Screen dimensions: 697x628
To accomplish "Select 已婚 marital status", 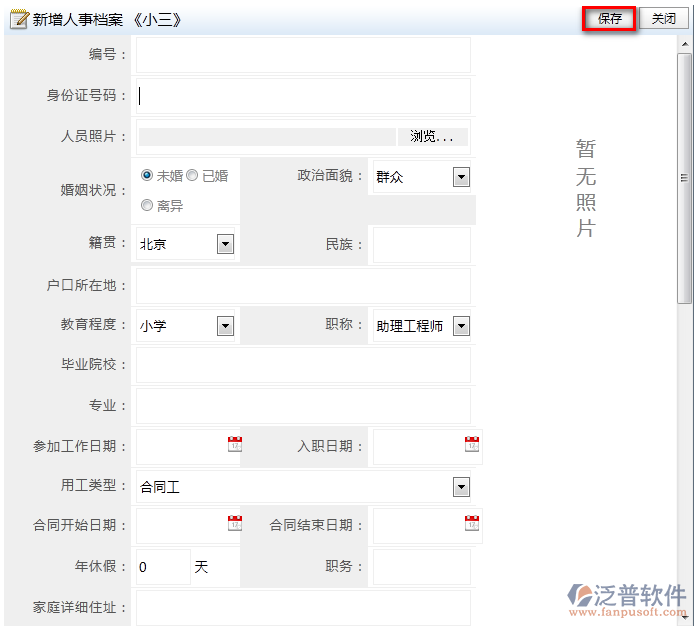I will [192, 176].
